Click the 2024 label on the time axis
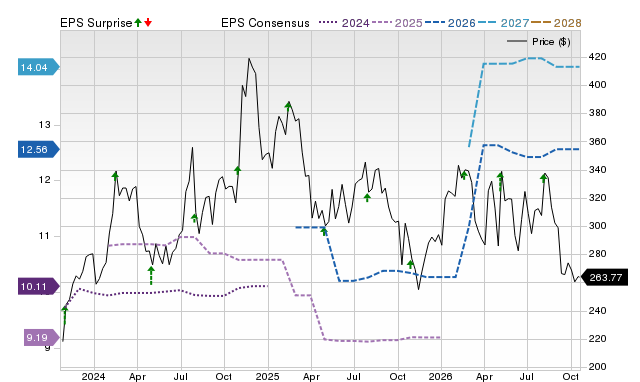The image size is (640, 382). click(93, 376)
